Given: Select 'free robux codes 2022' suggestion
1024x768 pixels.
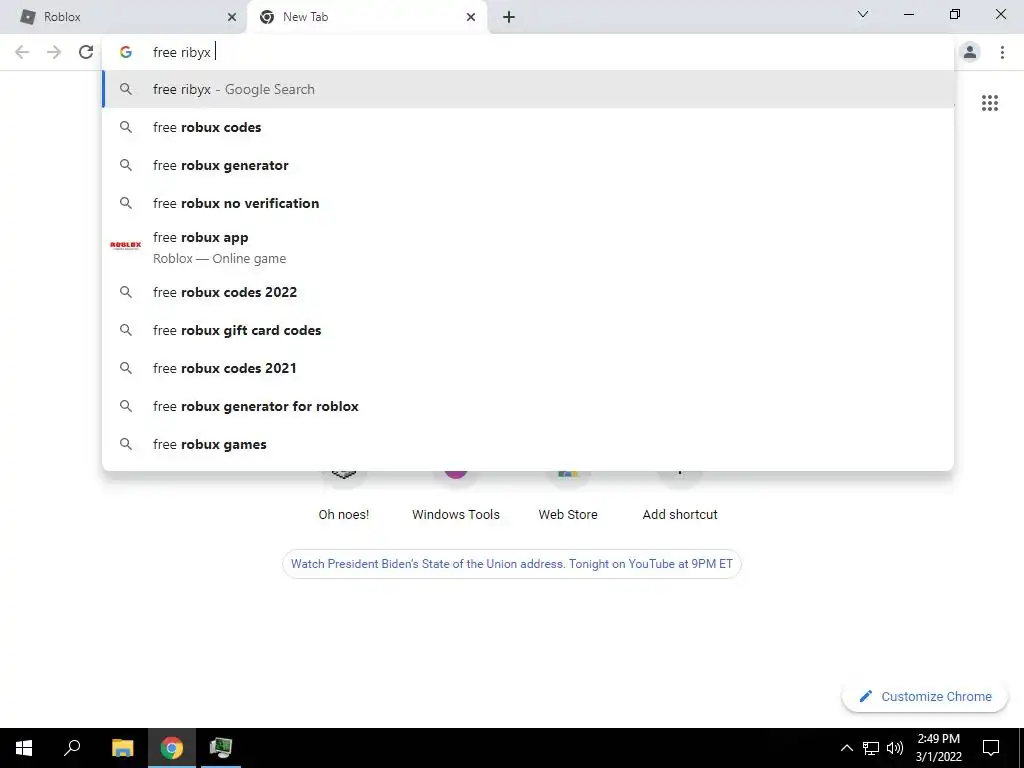Looking at the screenshot, I should click(528, 292).
